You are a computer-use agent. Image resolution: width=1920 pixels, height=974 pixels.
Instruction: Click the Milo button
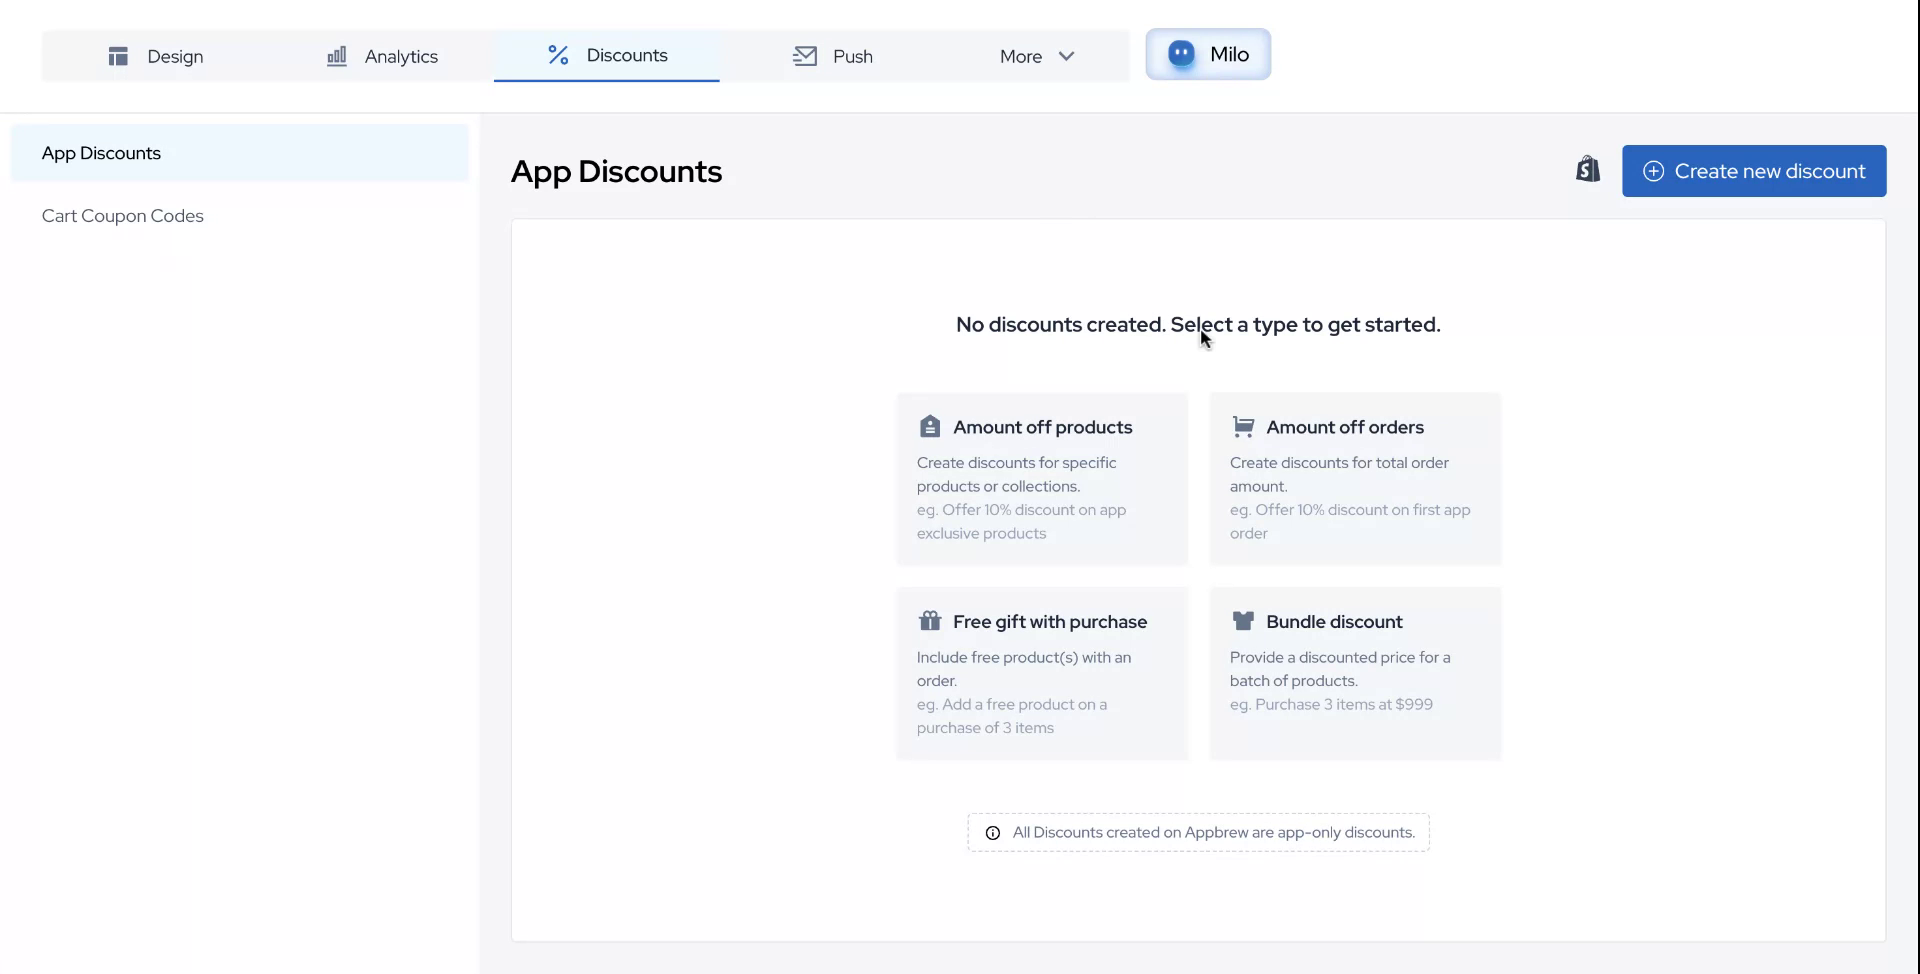coord(1207,54)
